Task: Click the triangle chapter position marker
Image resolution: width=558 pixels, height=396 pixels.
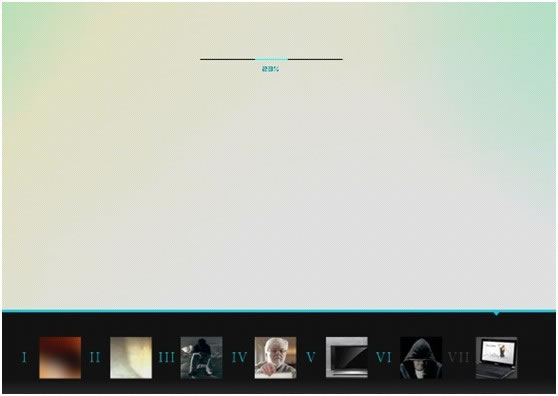Action: coord(496,314)
